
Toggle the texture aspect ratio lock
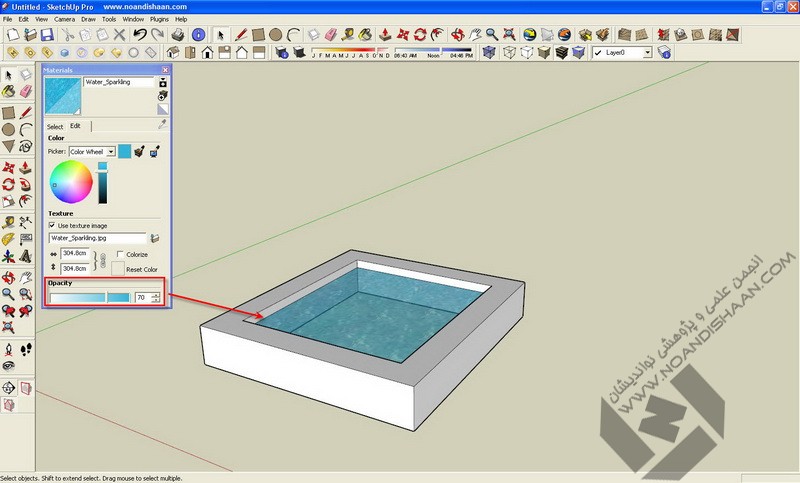pyautogui.click(x=98, y=262)
